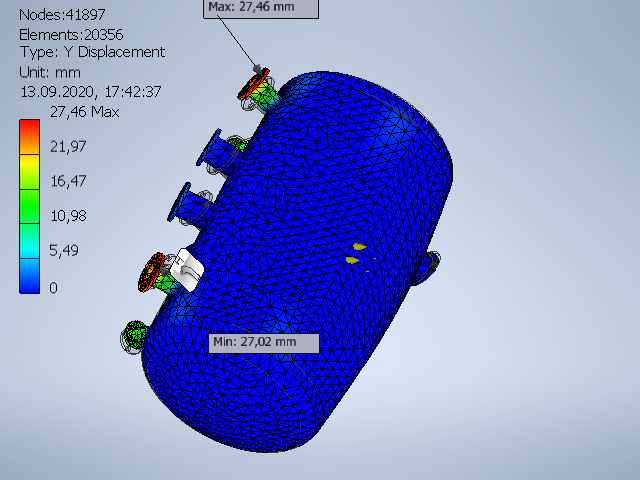Click the '27,46 Max' legend value
The image size is (640, 480).
[84, 112]
